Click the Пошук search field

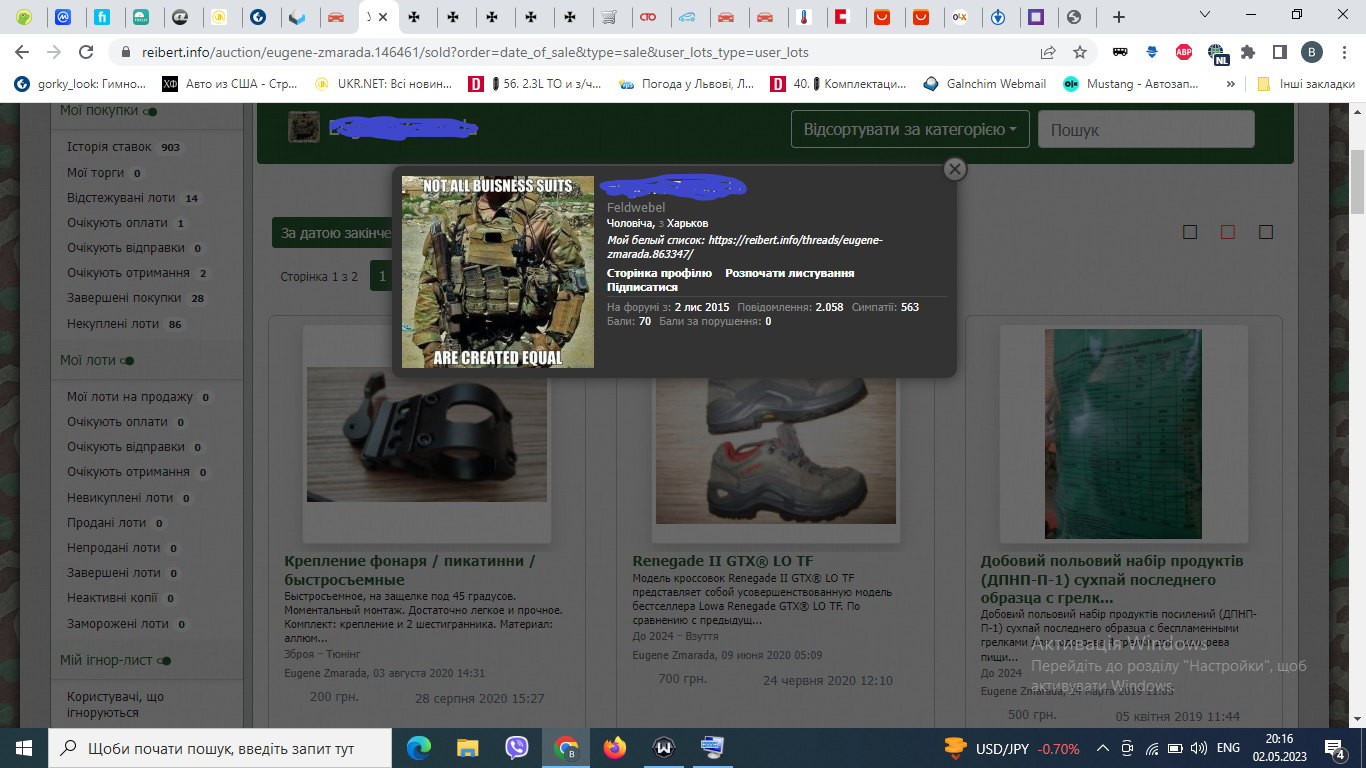(1145, 130)
